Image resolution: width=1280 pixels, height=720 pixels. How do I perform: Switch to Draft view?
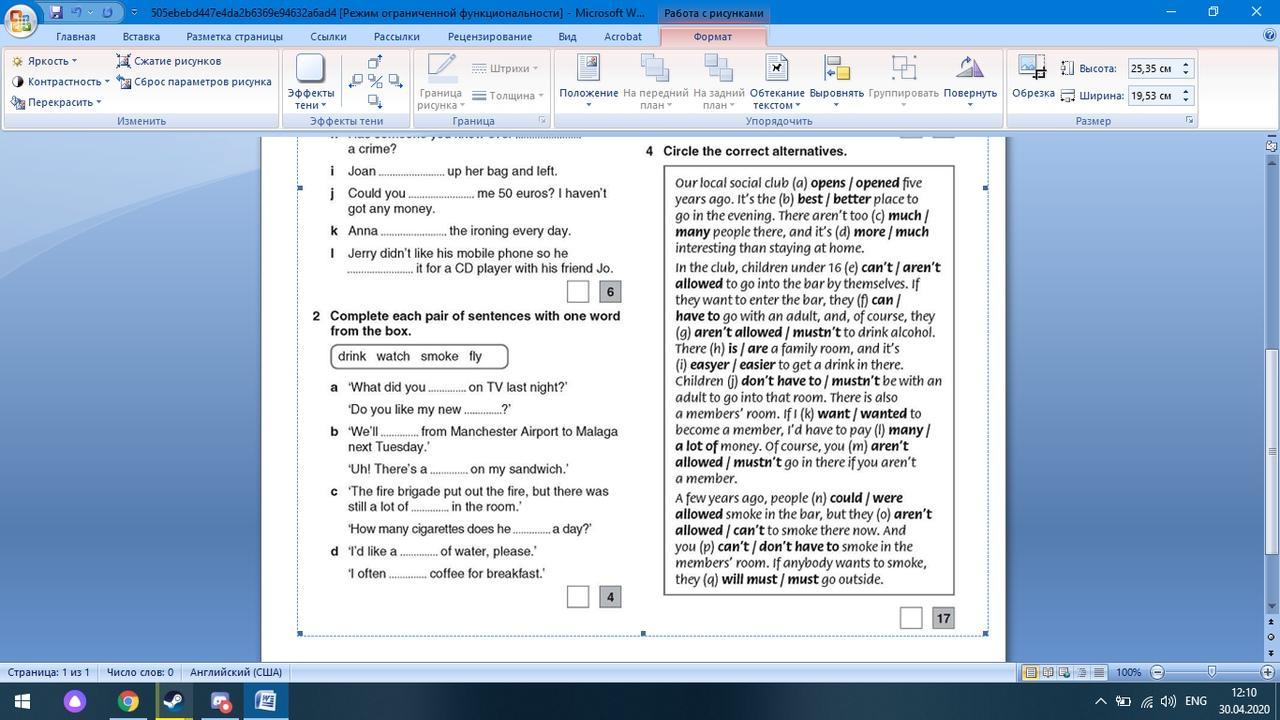[x=1099, y=673]
